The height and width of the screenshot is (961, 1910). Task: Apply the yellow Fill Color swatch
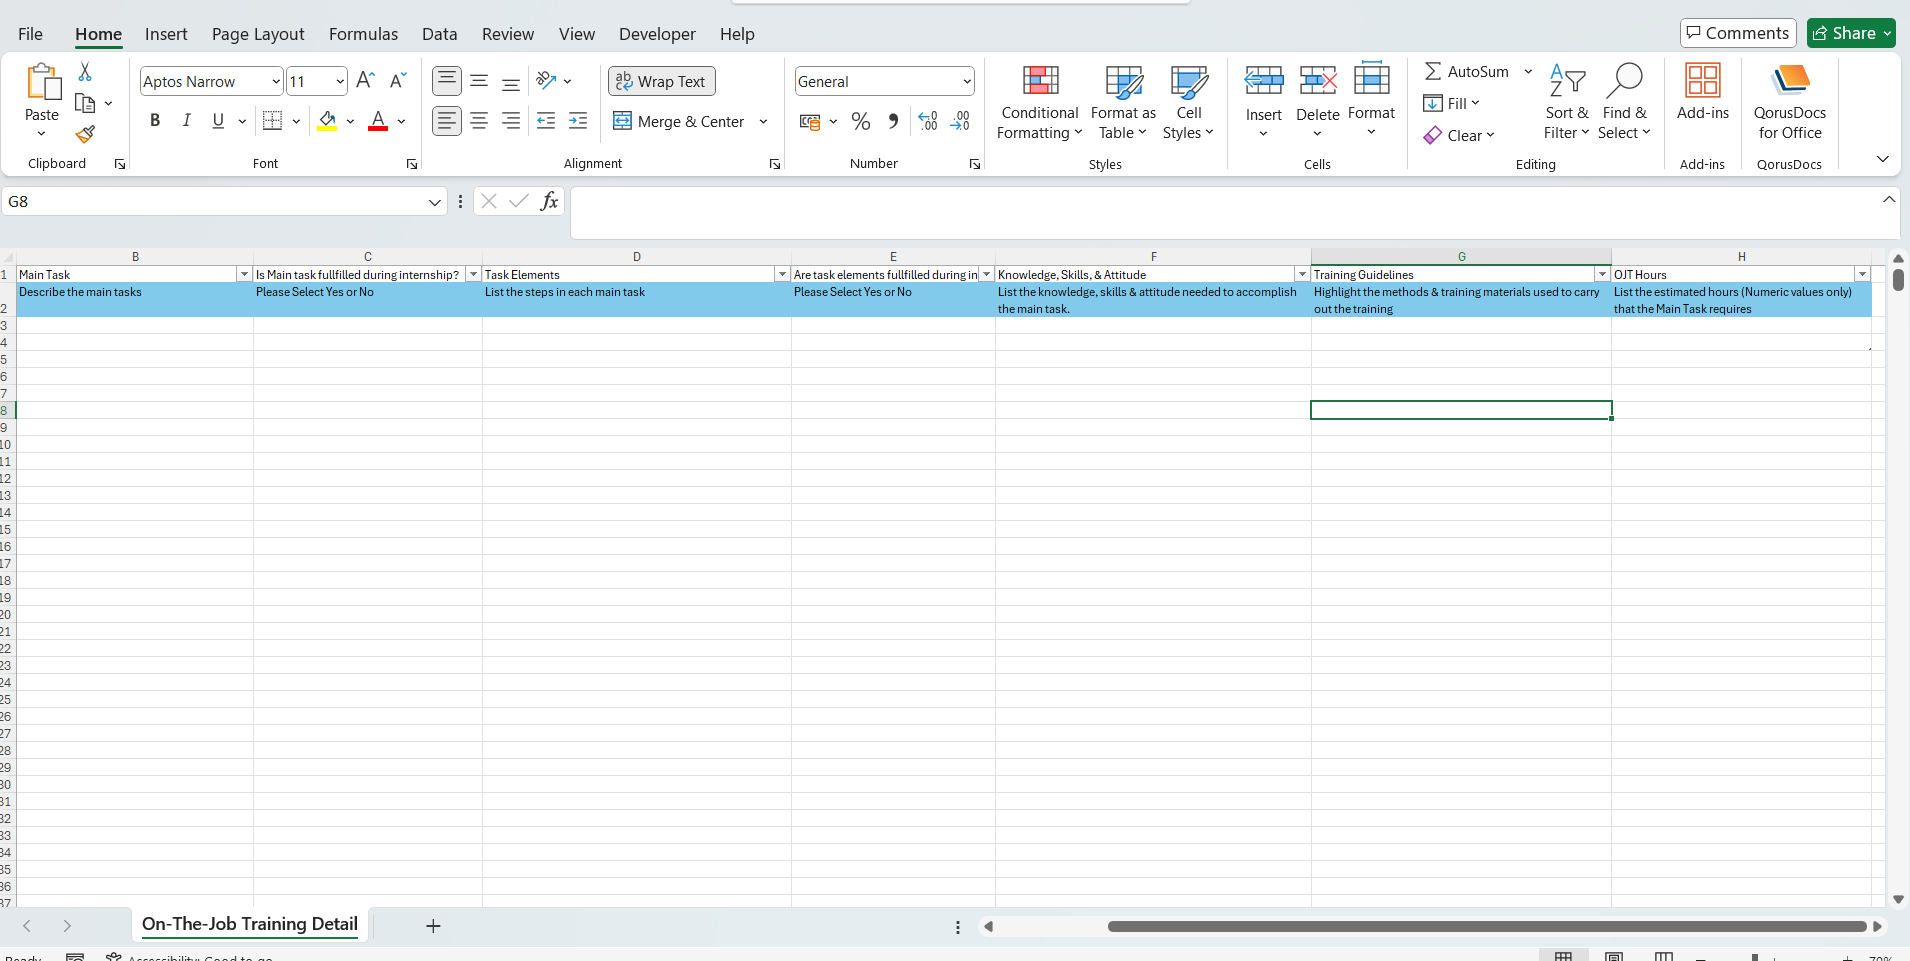327,122
